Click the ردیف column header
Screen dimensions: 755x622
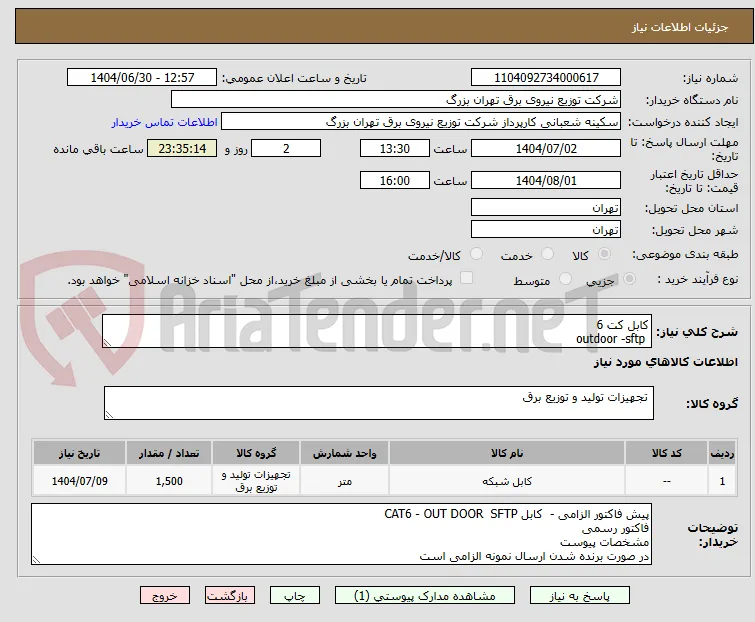coord(722,453)
